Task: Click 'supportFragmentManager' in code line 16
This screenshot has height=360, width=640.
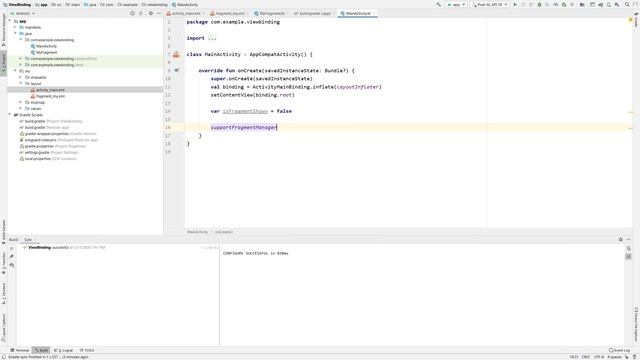Action: 244,127
